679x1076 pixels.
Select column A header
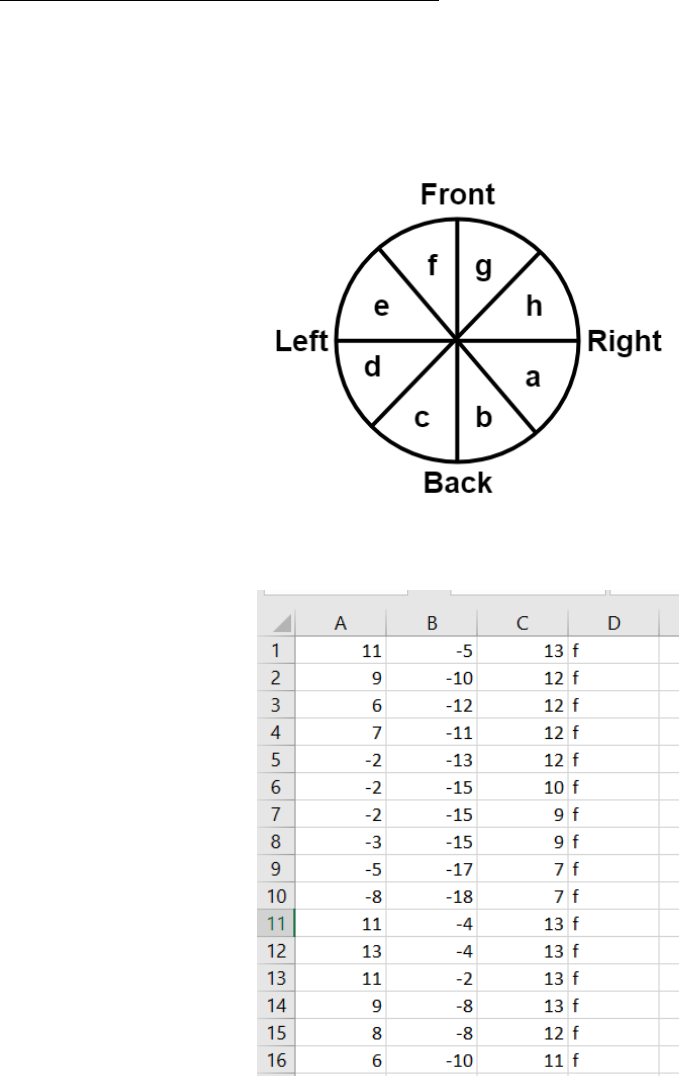[340, 623]
